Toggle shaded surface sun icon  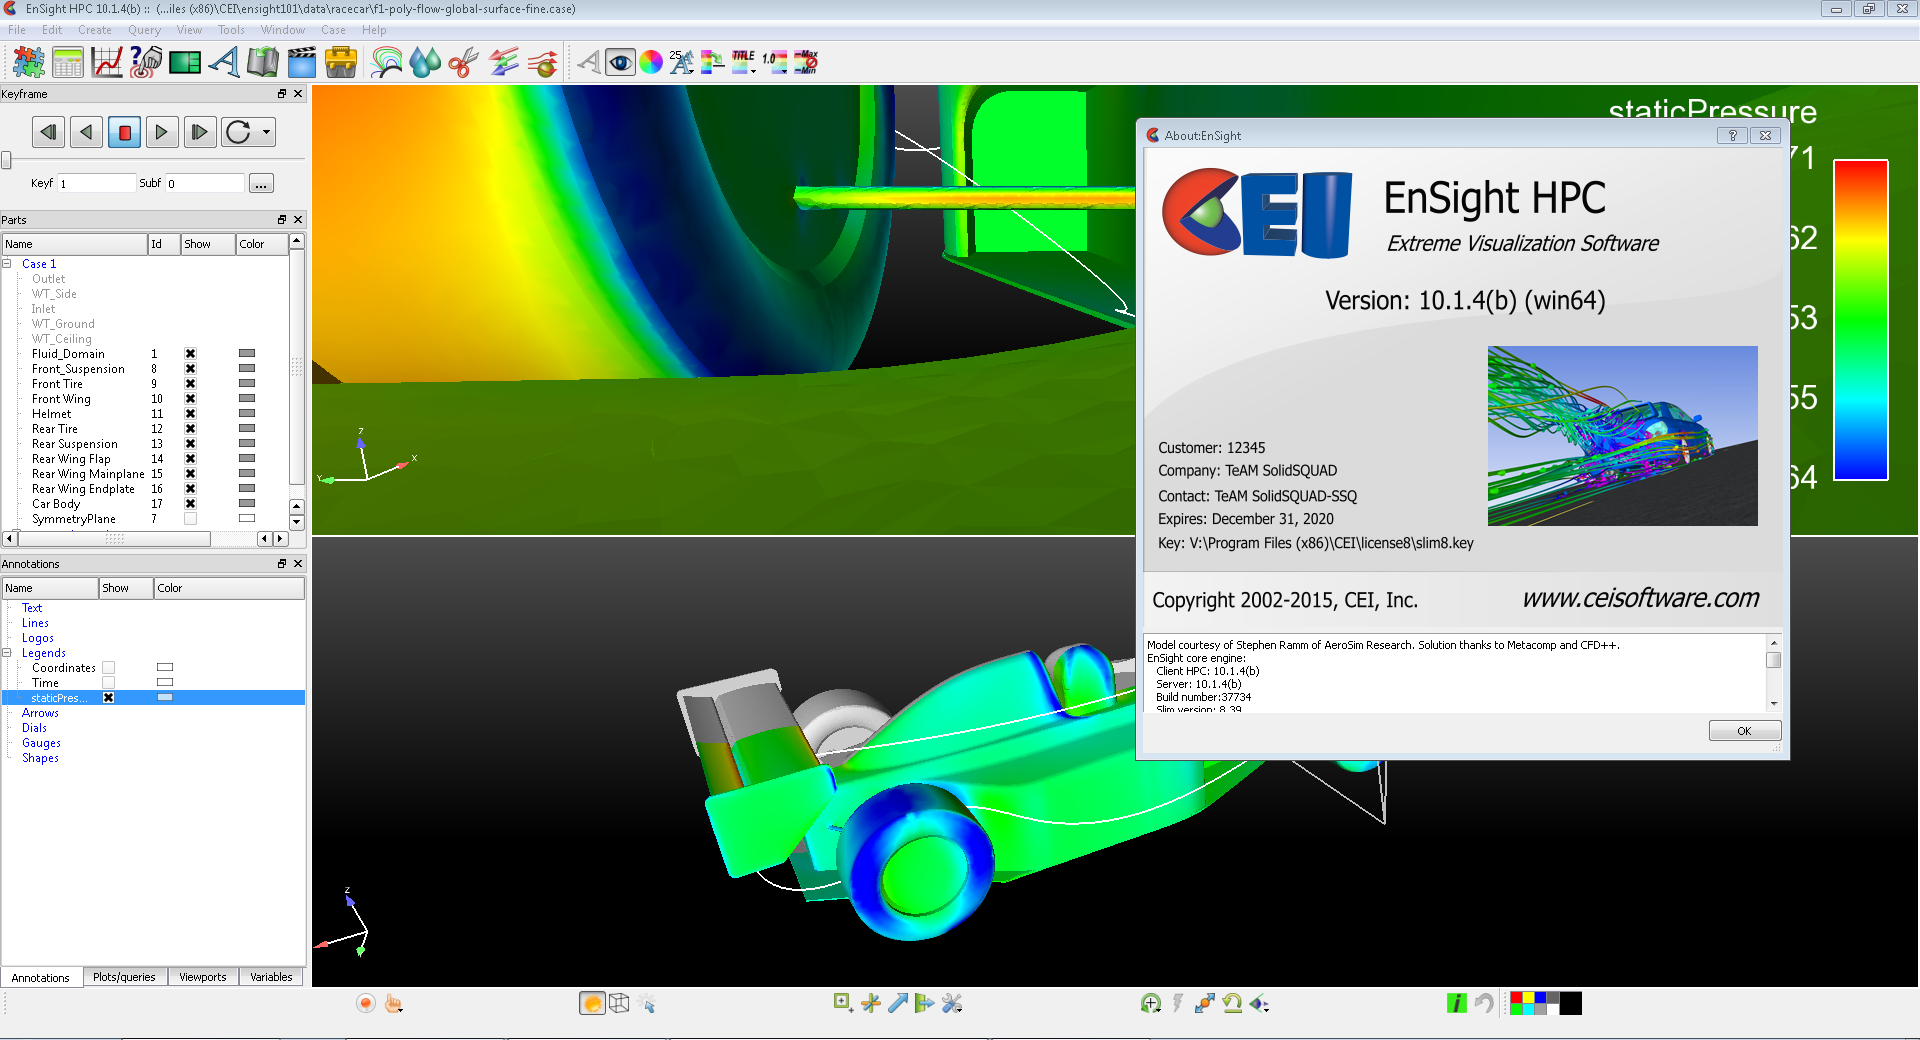click(x=592, y=1003)
